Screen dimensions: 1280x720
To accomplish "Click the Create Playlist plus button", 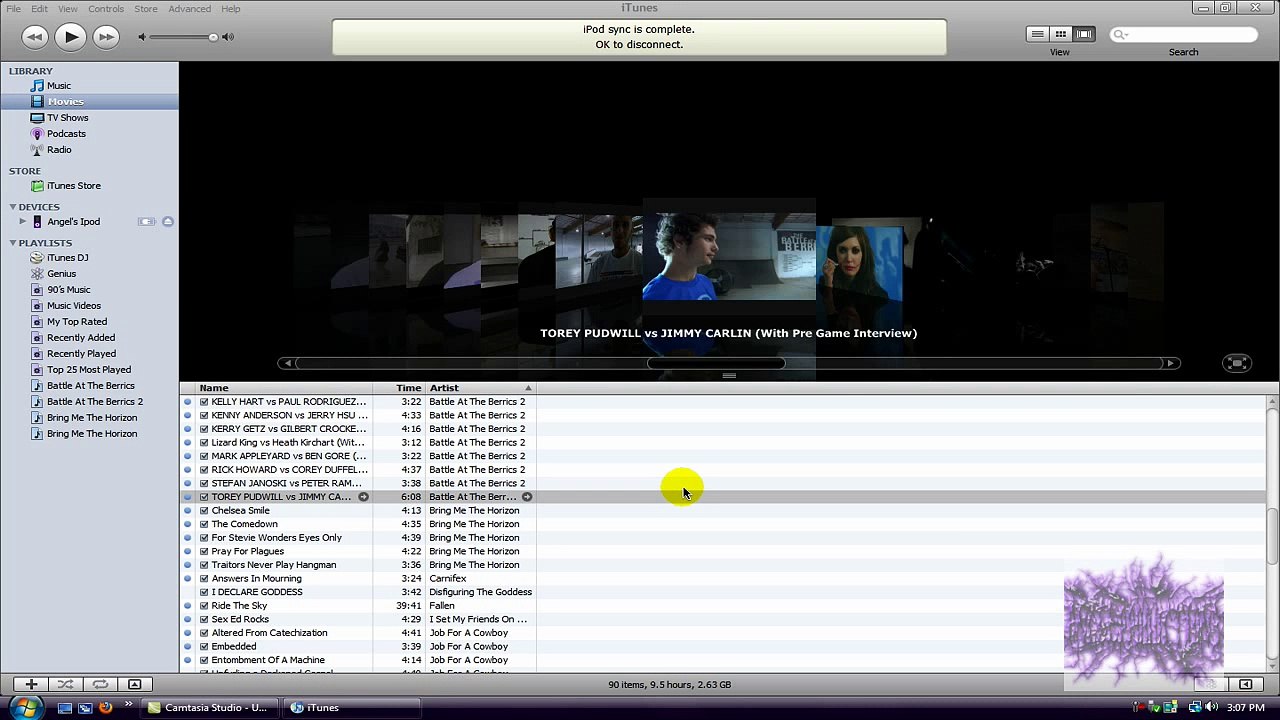I will (31, 685).
